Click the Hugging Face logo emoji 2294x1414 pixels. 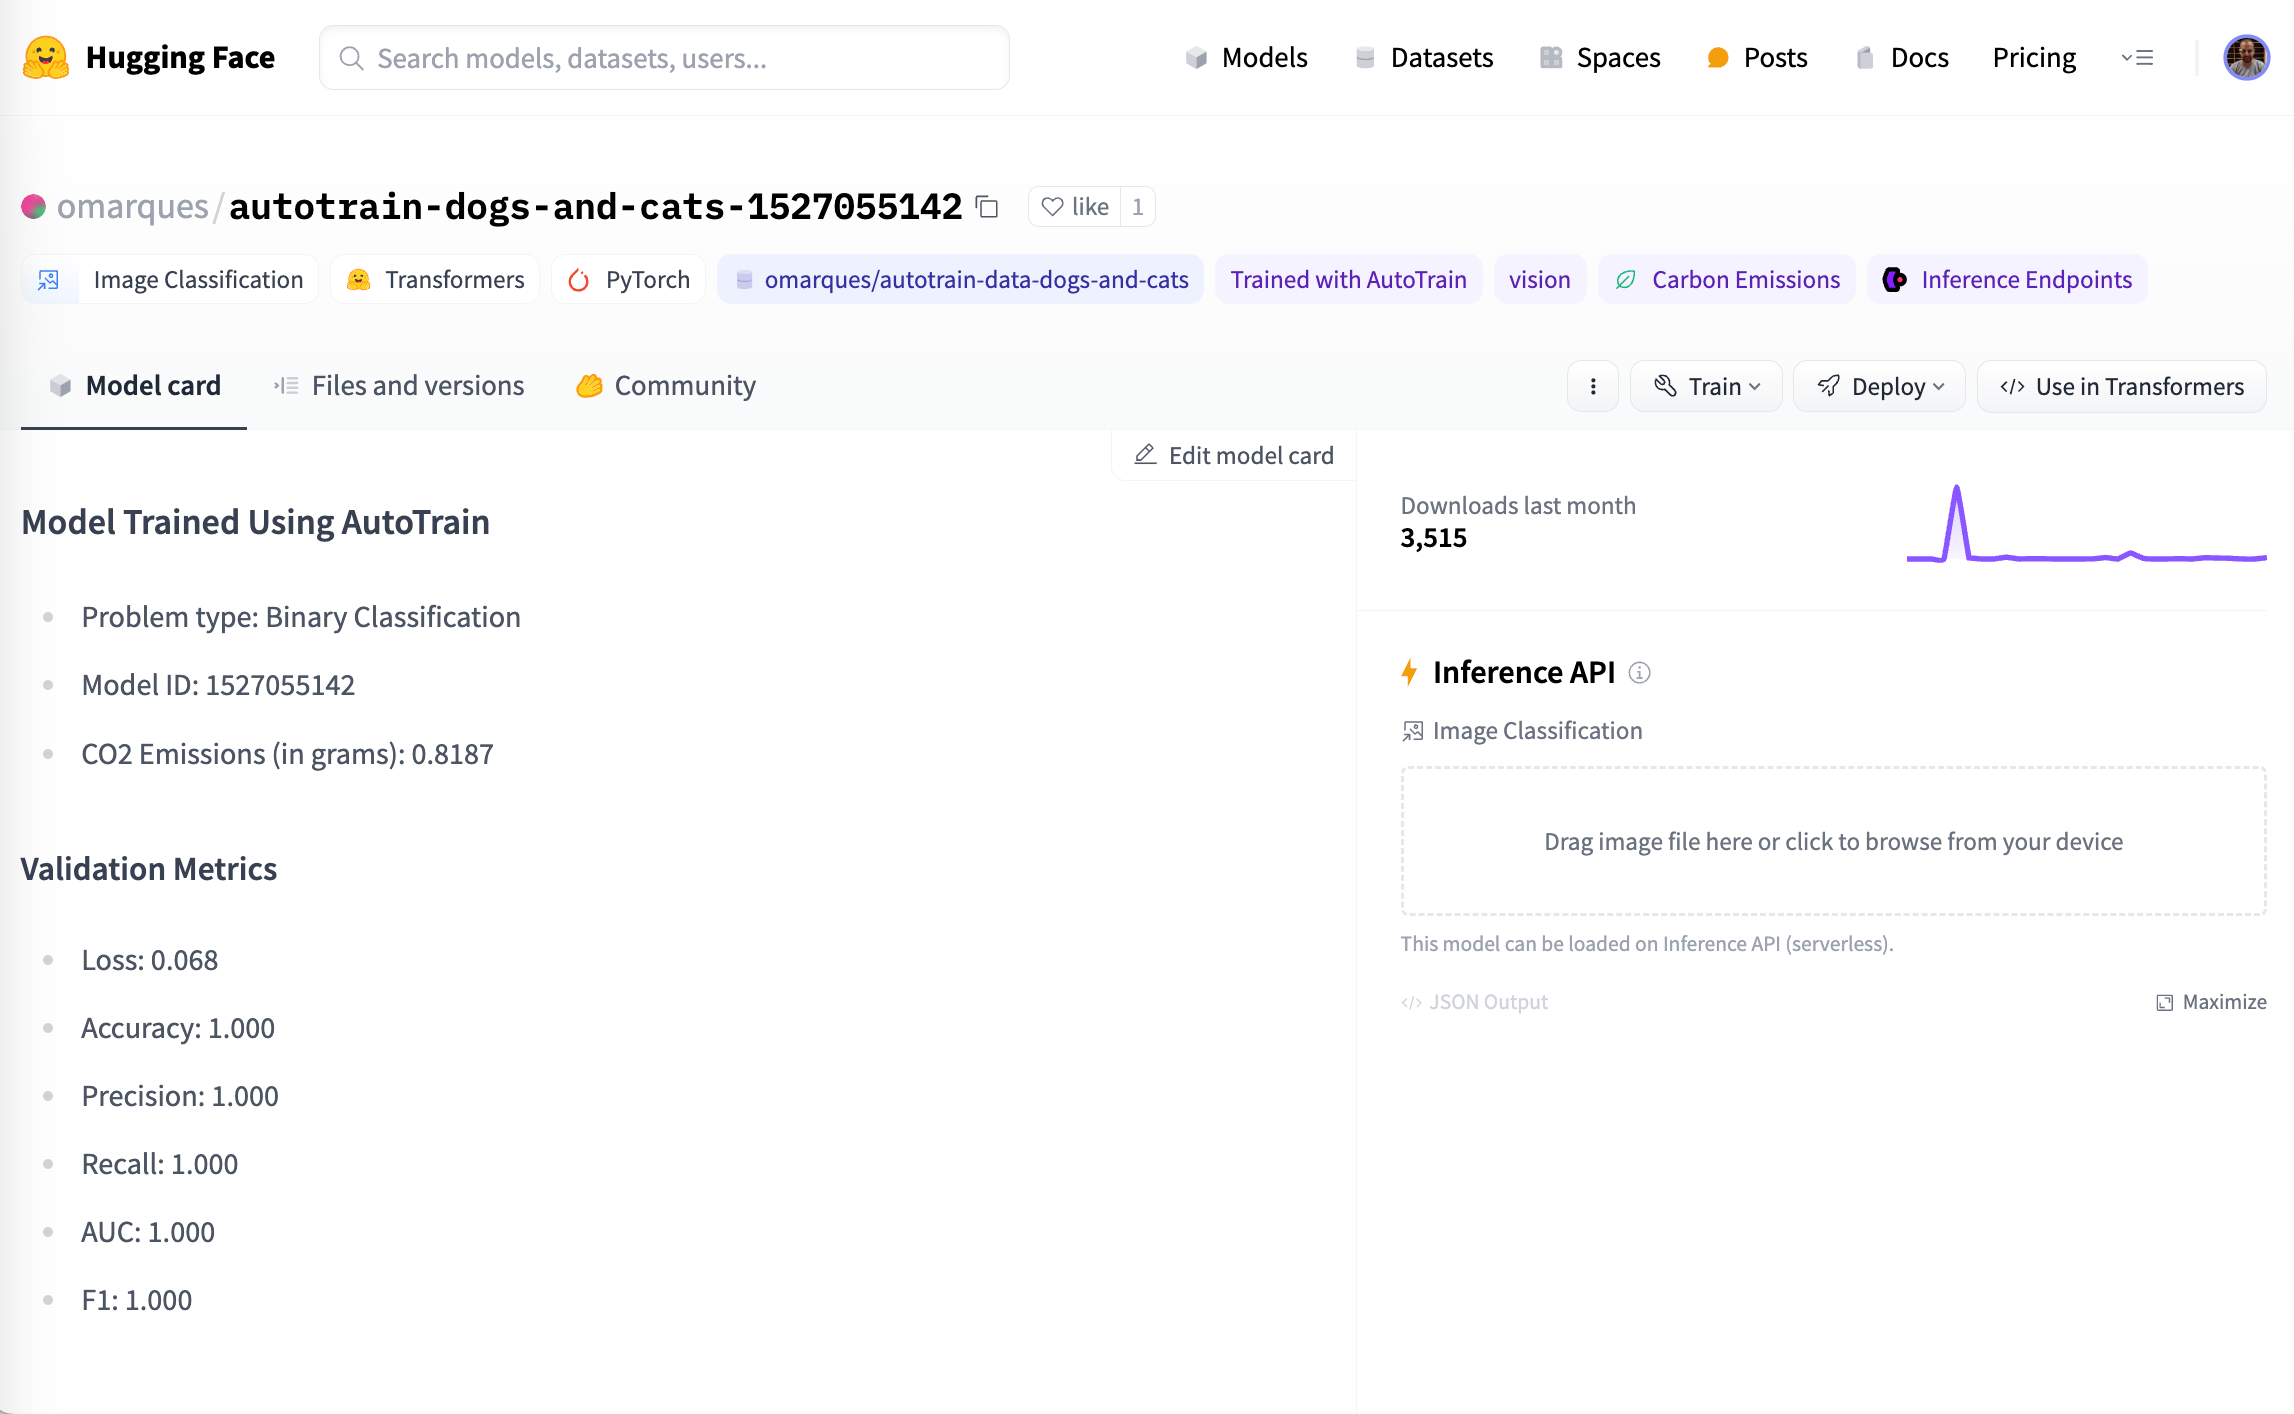pos(46,58)
